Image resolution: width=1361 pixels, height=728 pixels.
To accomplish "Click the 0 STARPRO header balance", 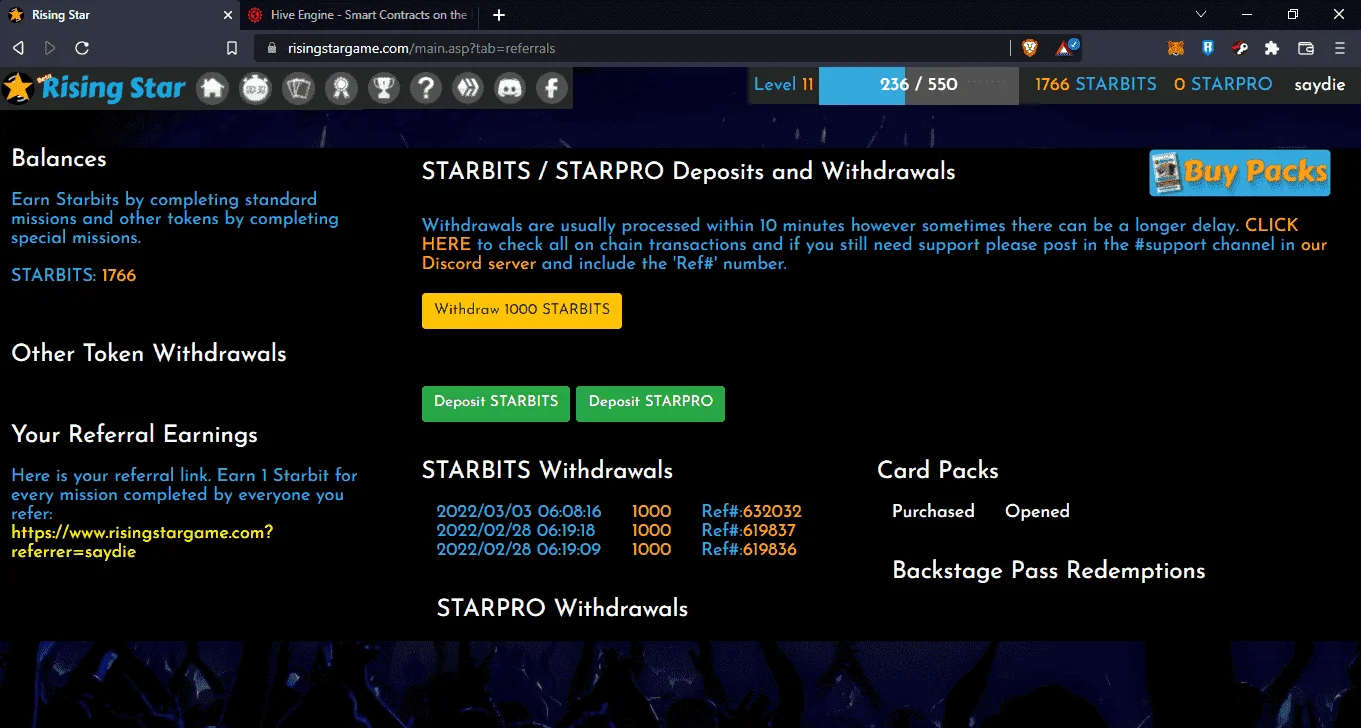I will [x=1223, y=85].
